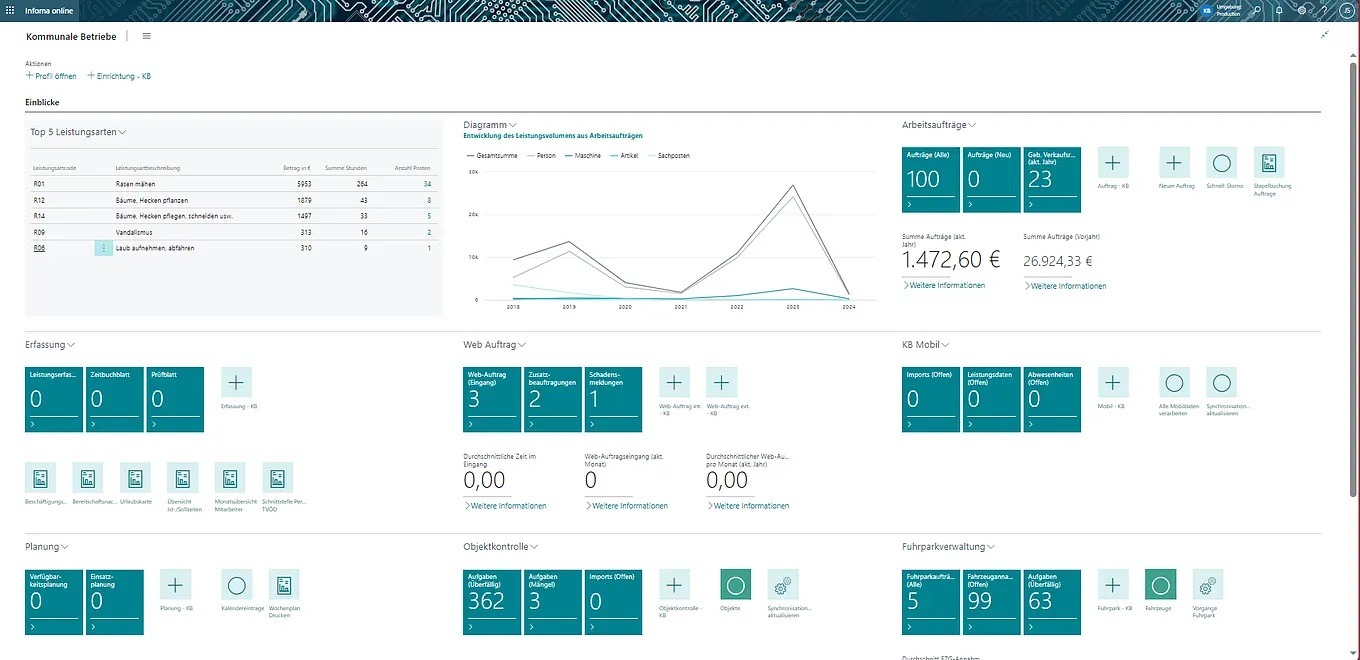Screen dimensions: 1360x660
Task: Open Weitere Informationen under Summe Aufträge Vorjahr
Action: 1066,286
